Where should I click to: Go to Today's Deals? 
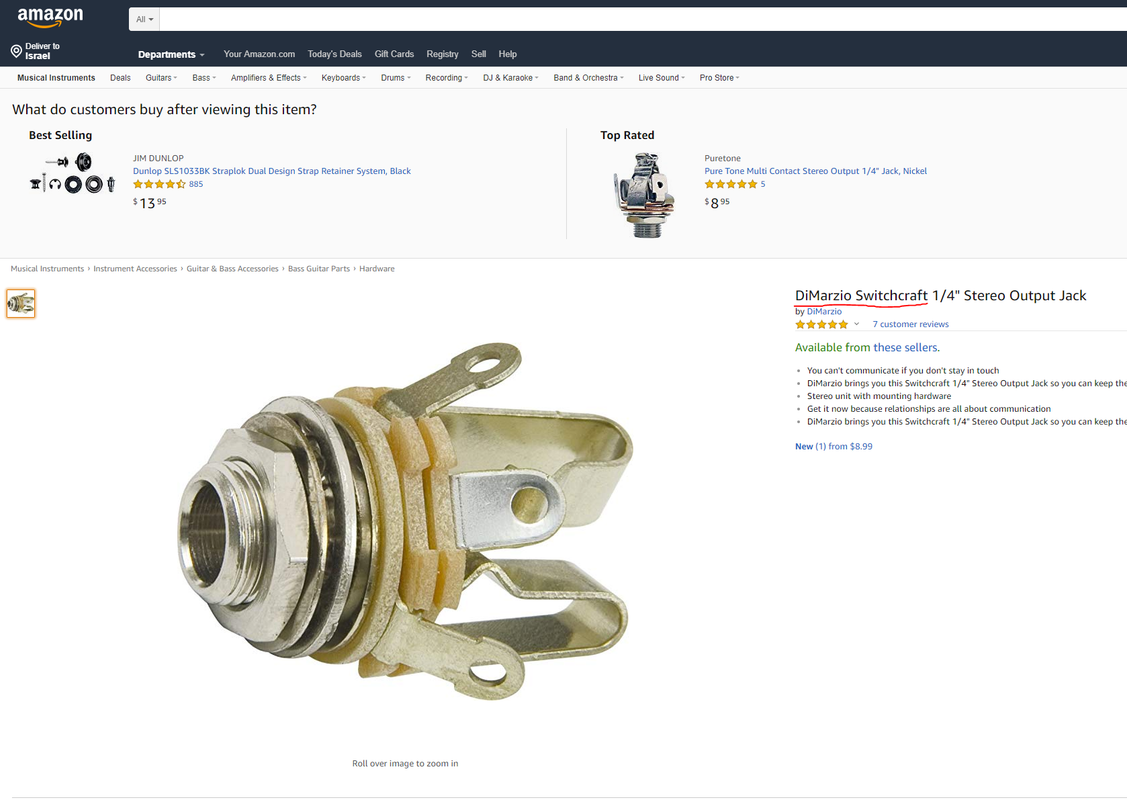pyautogui.click(x=334, y=54)
